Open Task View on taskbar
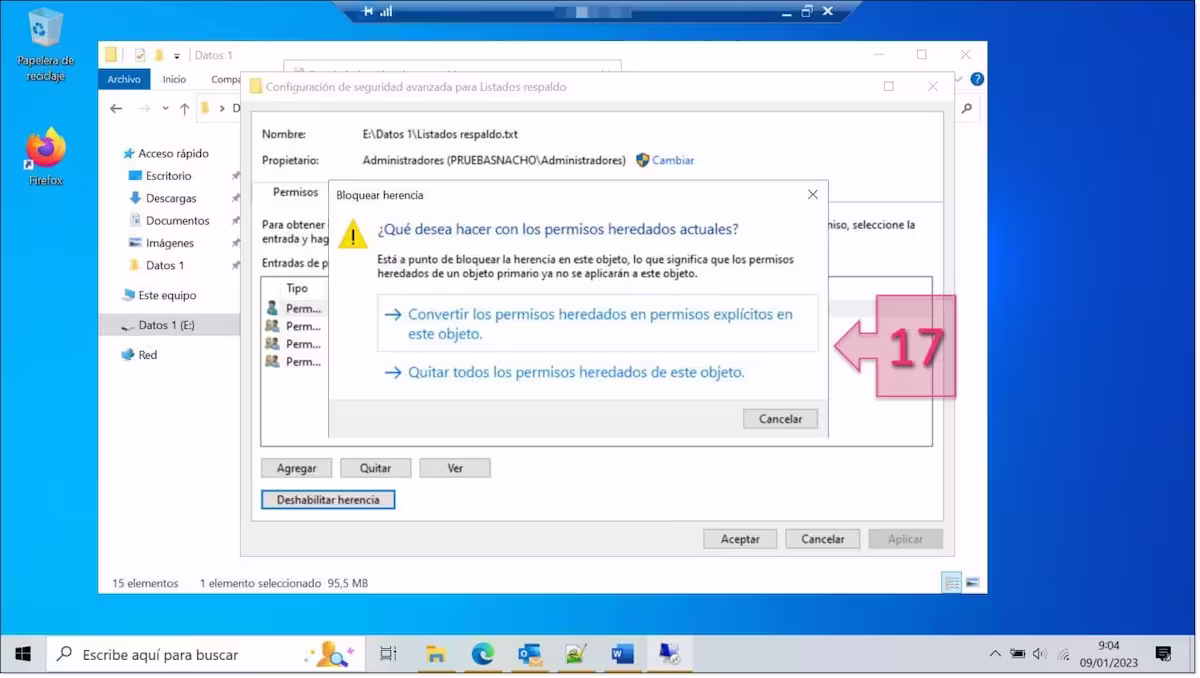This screenshot has width=1200, height=678. [x=389, y=654]
